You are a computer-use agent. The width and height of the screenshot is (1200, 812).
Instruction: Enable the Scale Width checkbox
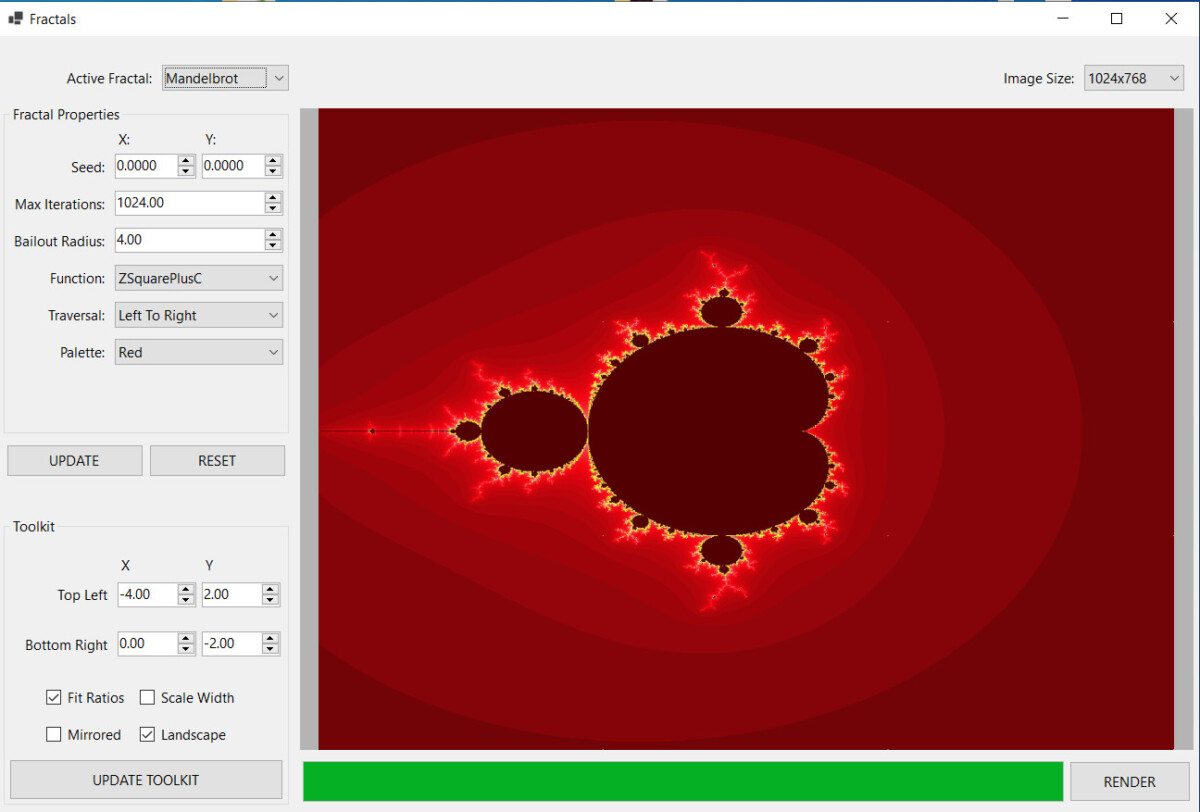[147, 697]
